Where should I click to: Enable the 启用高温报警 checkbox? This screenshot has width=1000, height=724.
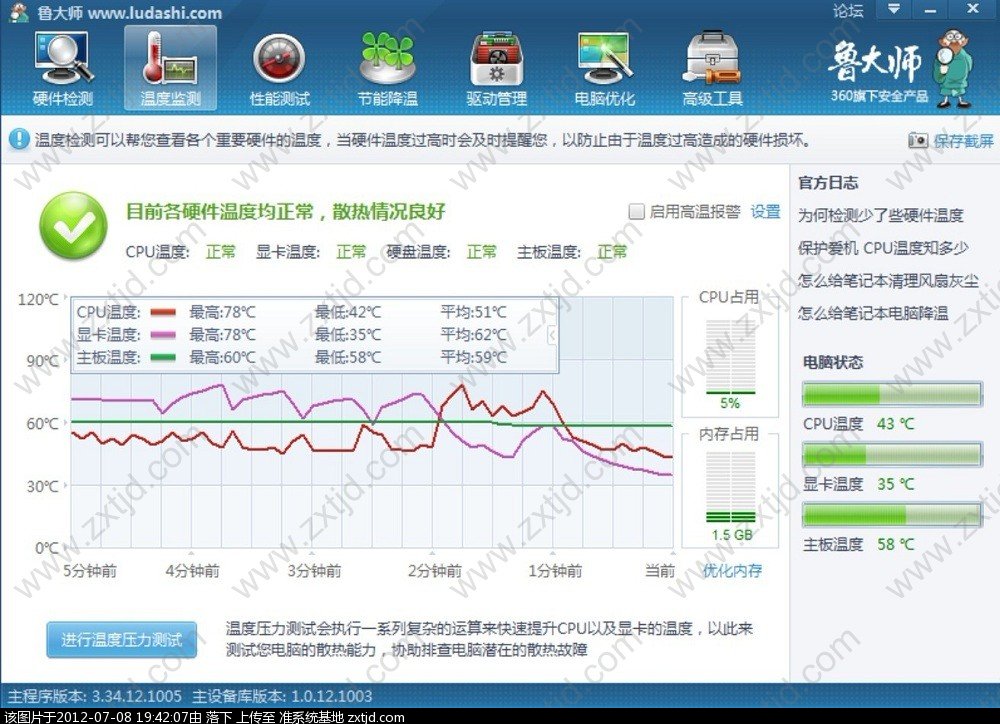click(x=636, y=211)
